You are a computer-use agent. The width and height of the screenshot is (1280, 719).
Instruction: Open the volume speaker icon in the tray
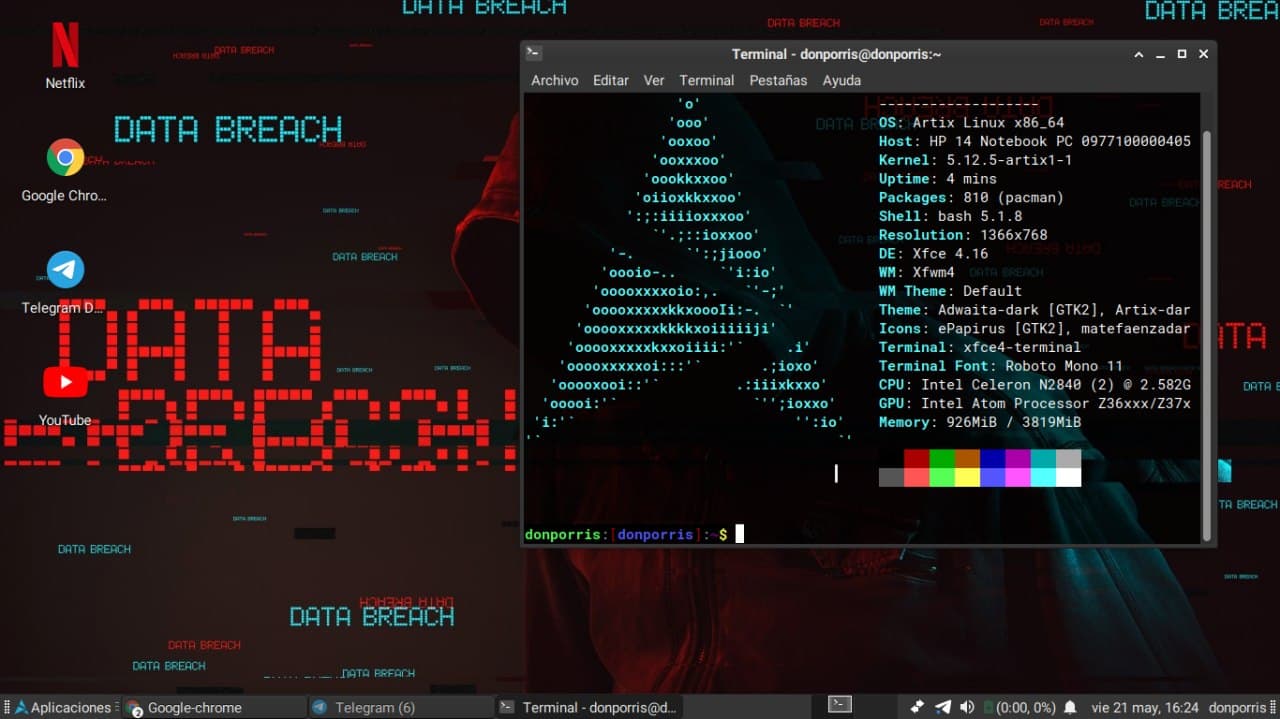point(967,707)
